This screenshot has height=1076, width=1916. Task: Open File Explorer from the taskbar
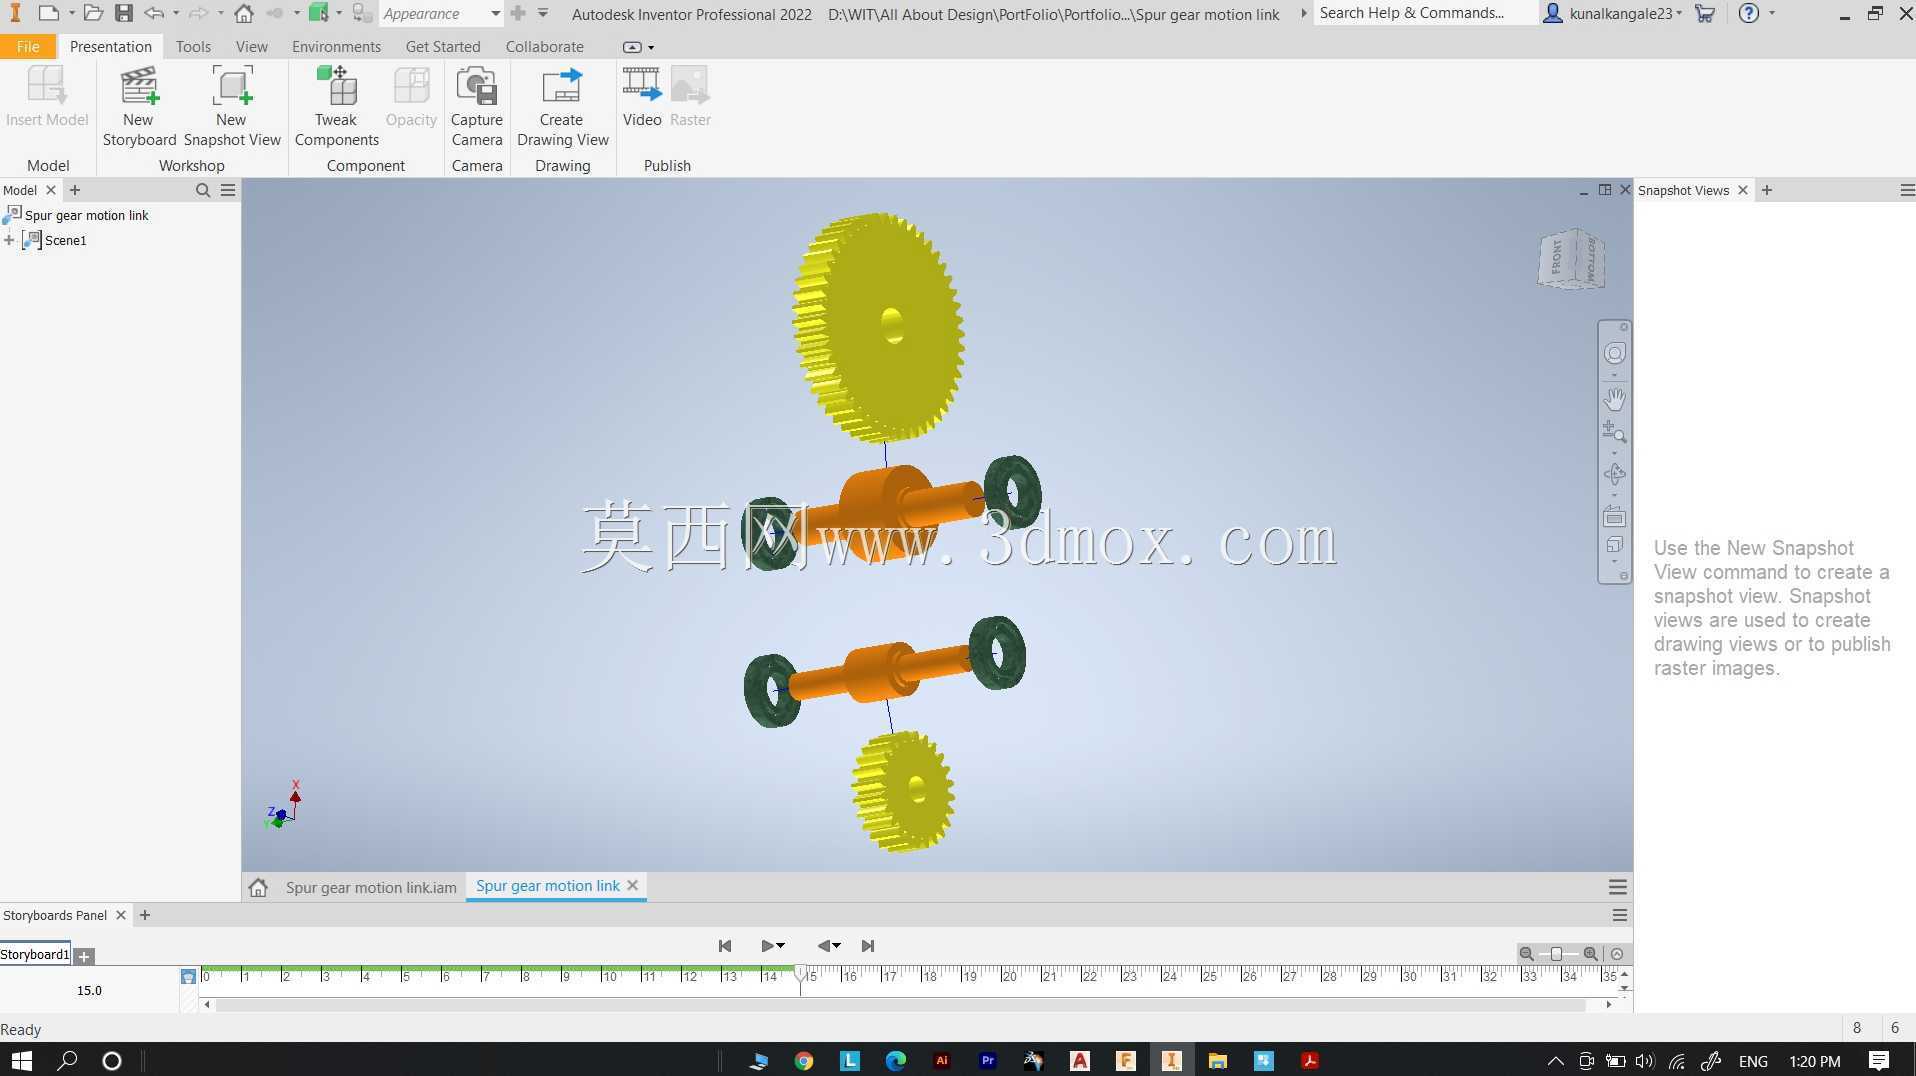click(1217, 1061)
